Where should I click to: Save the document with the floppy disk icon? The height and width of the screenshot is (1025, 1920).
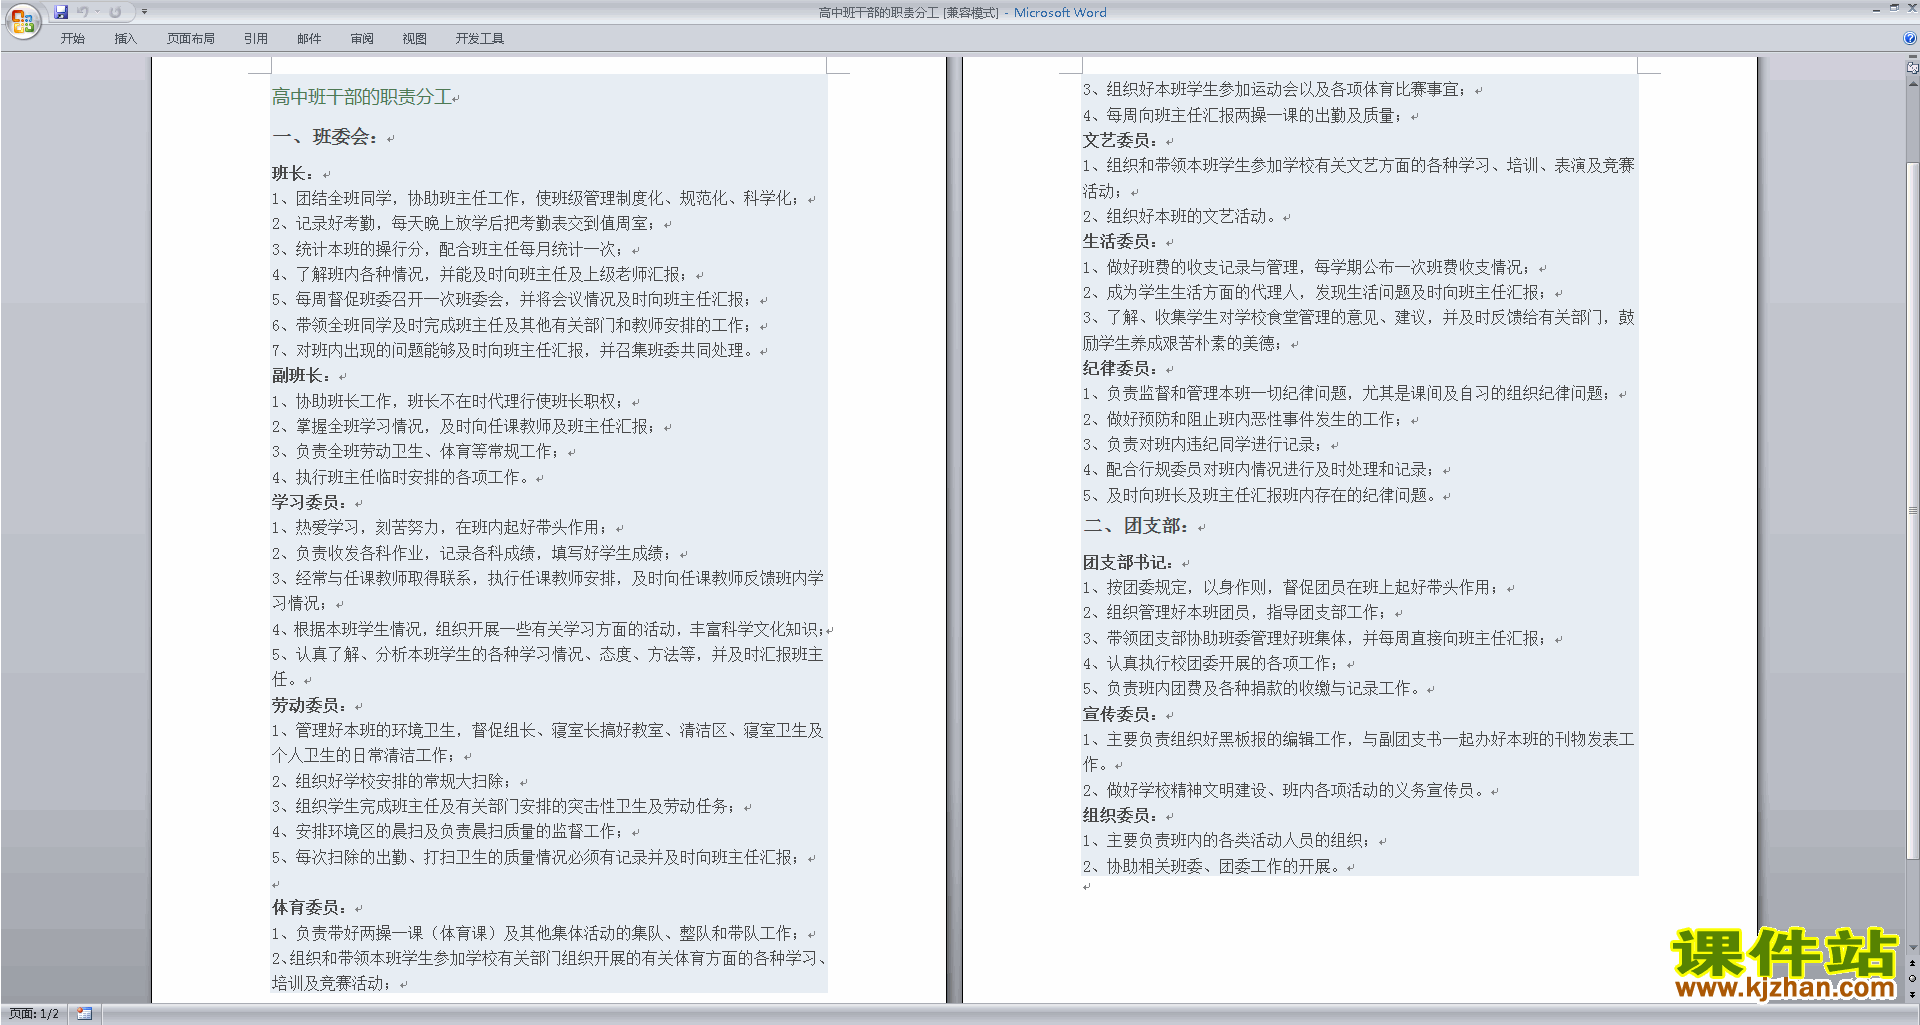click(62, 12)
